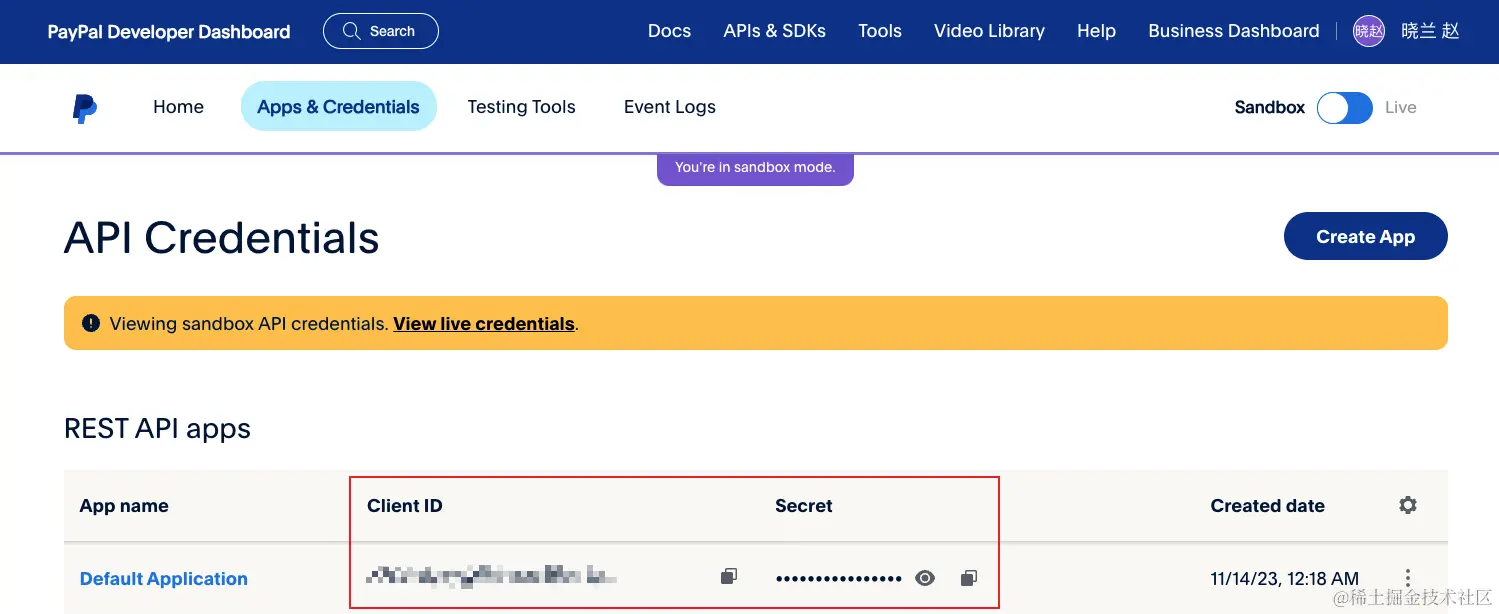The width and height of the screenshot is (1499, 614).
Task: Click the user avatar in the header
Action: tap(1369, 31)
